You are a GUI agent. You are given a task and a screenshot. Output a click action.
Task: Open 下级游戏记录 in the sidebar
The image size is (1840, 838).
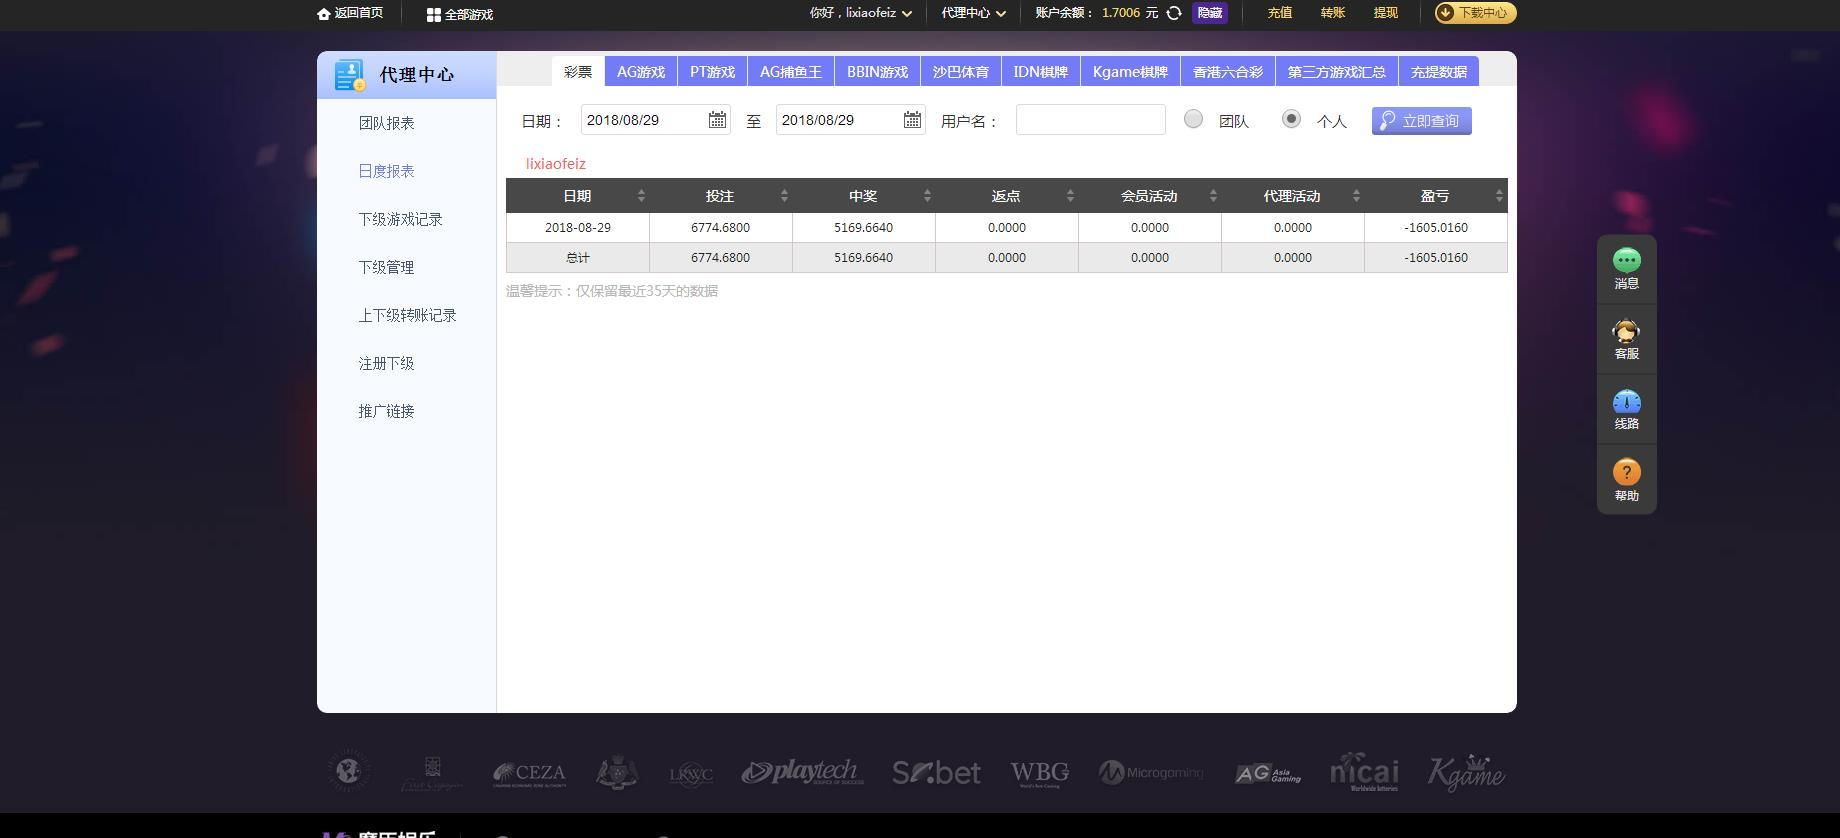pos(400,219)
